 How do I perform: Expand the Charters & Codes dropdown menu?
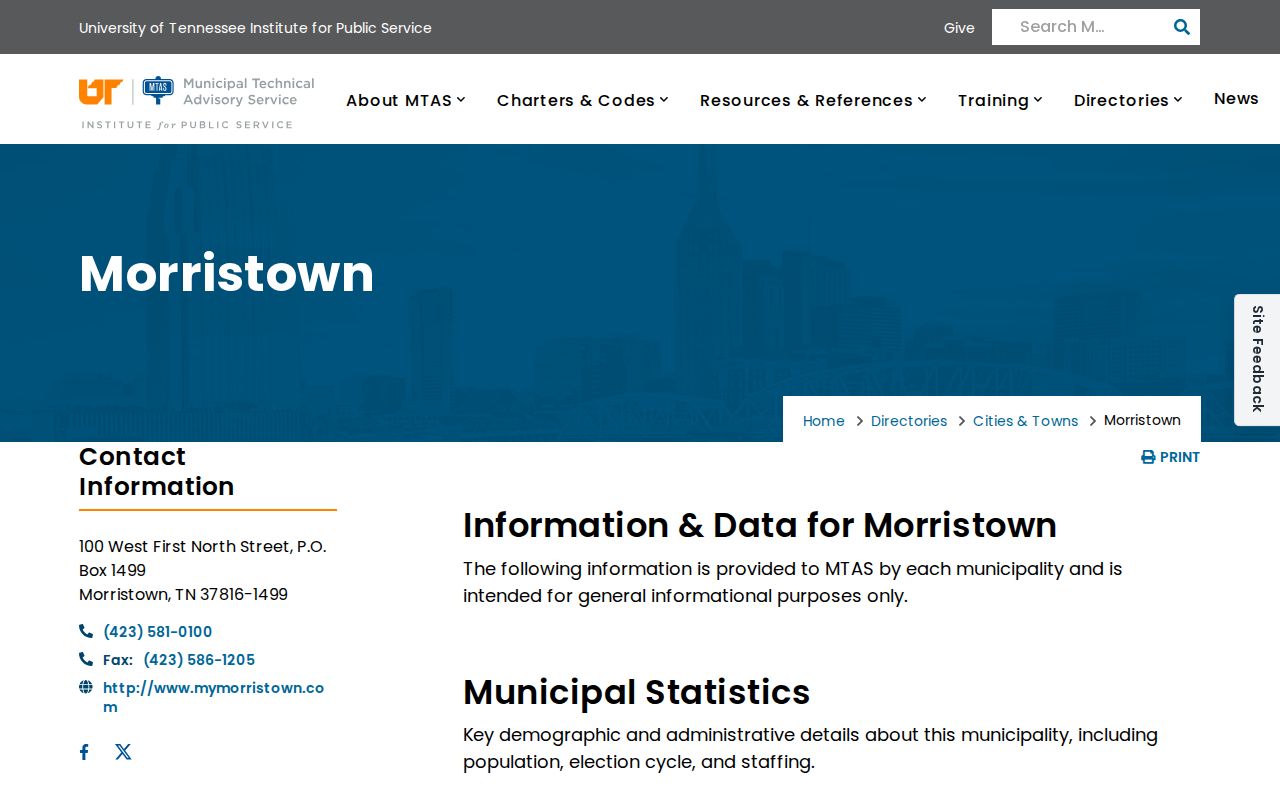click(x=583, y=100)
